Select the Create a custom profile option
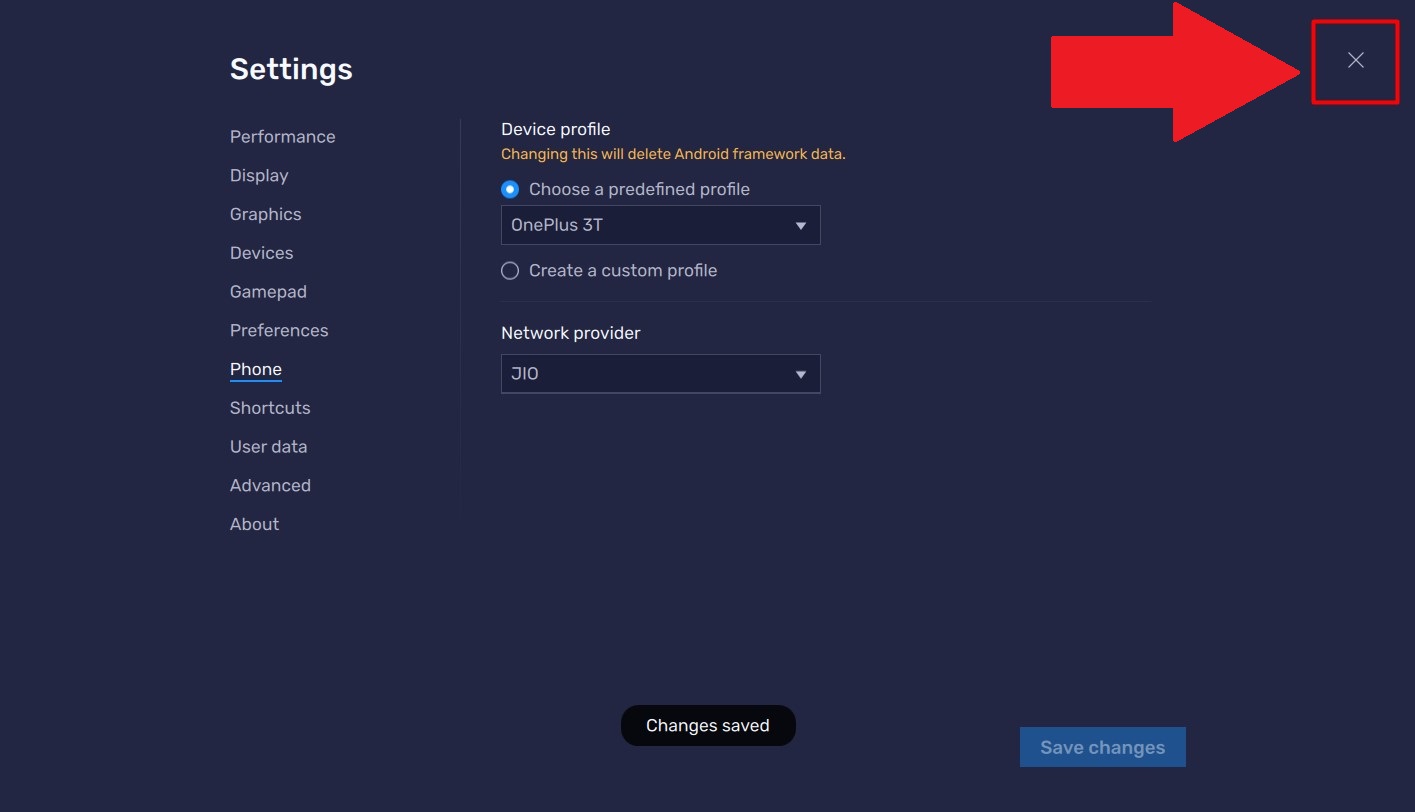Image resolution: width=1415 pixels, height=812 pixels. [x=510, y=270]
